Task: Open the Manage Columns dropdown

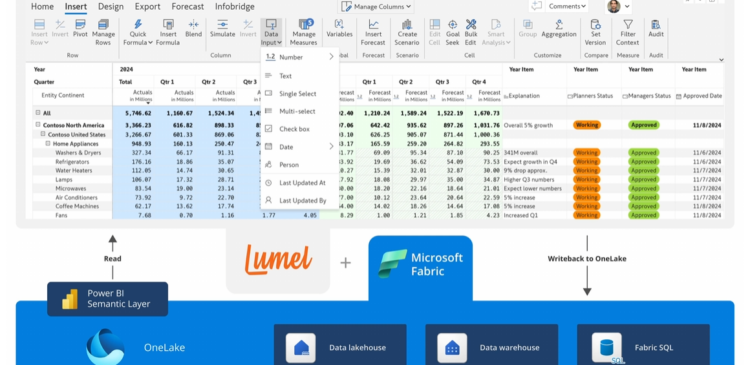Action: click(x=377, y=6)
